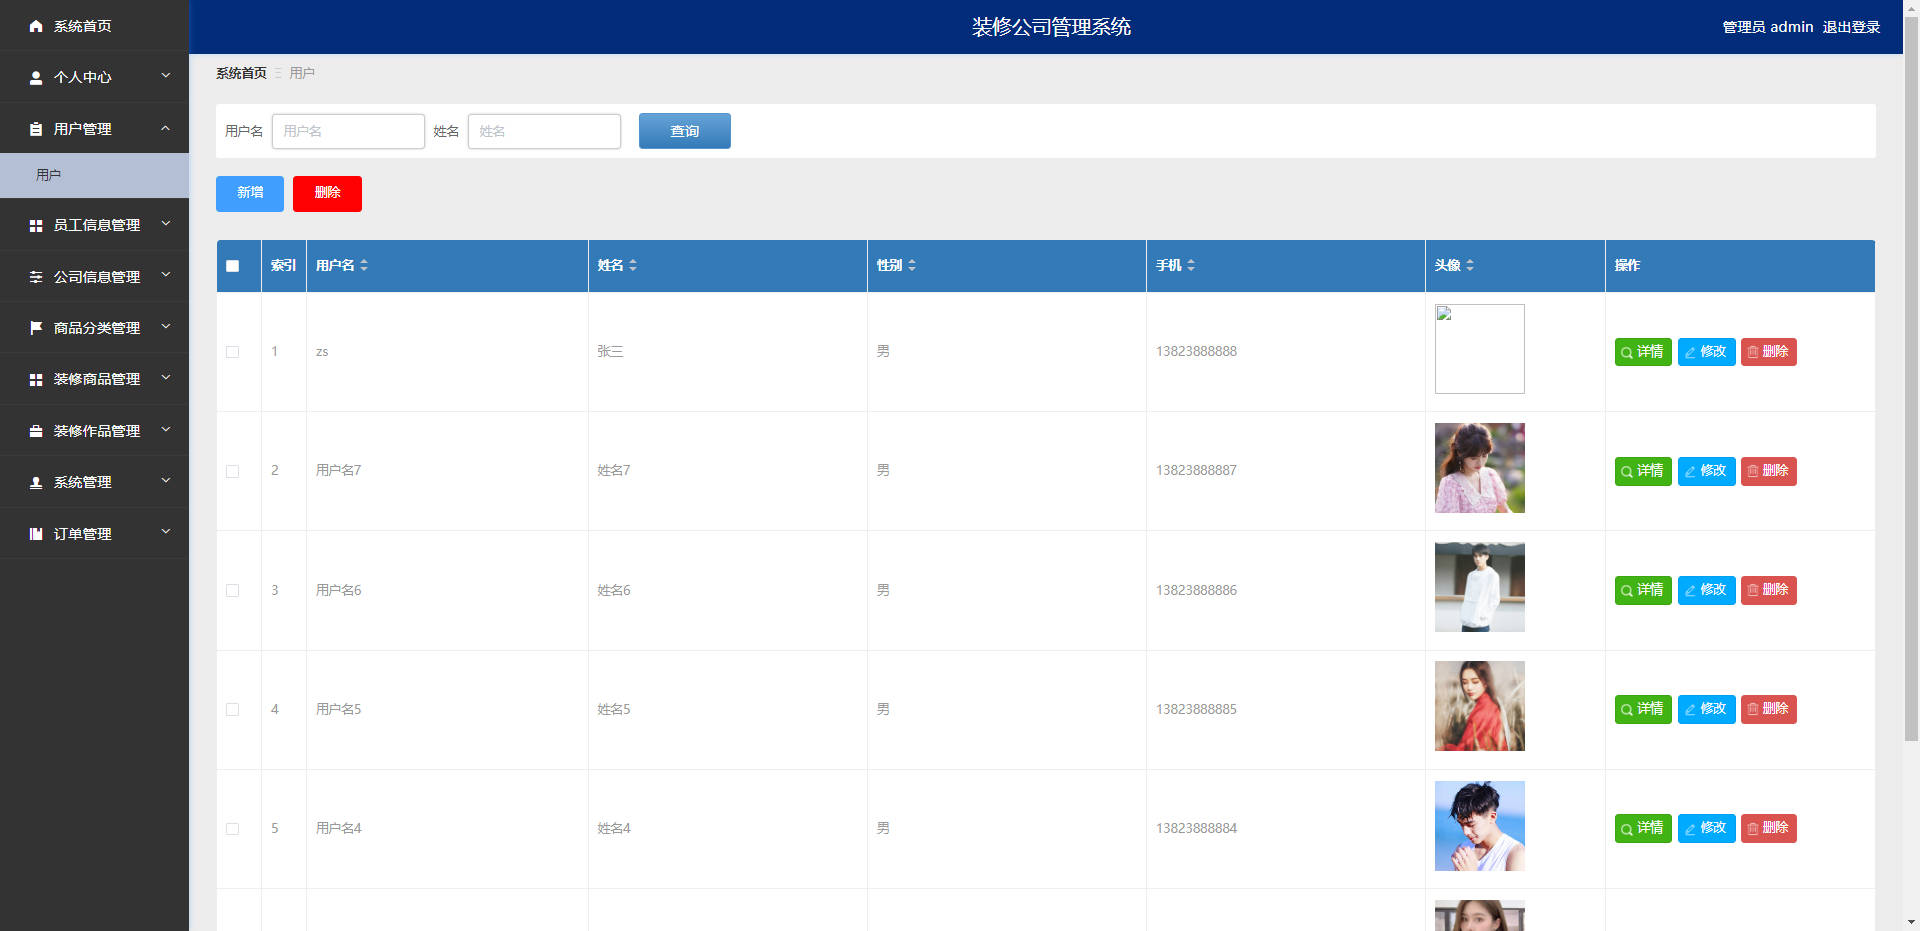Click the grid icon beside 员工信息管理

[x=36, y=226]
